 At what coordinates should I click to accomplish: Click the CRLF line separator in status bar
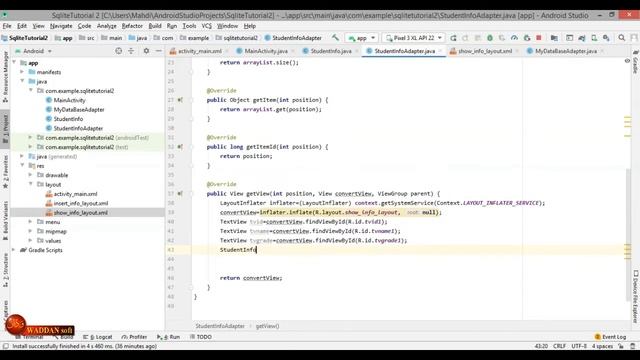point(559,346)
